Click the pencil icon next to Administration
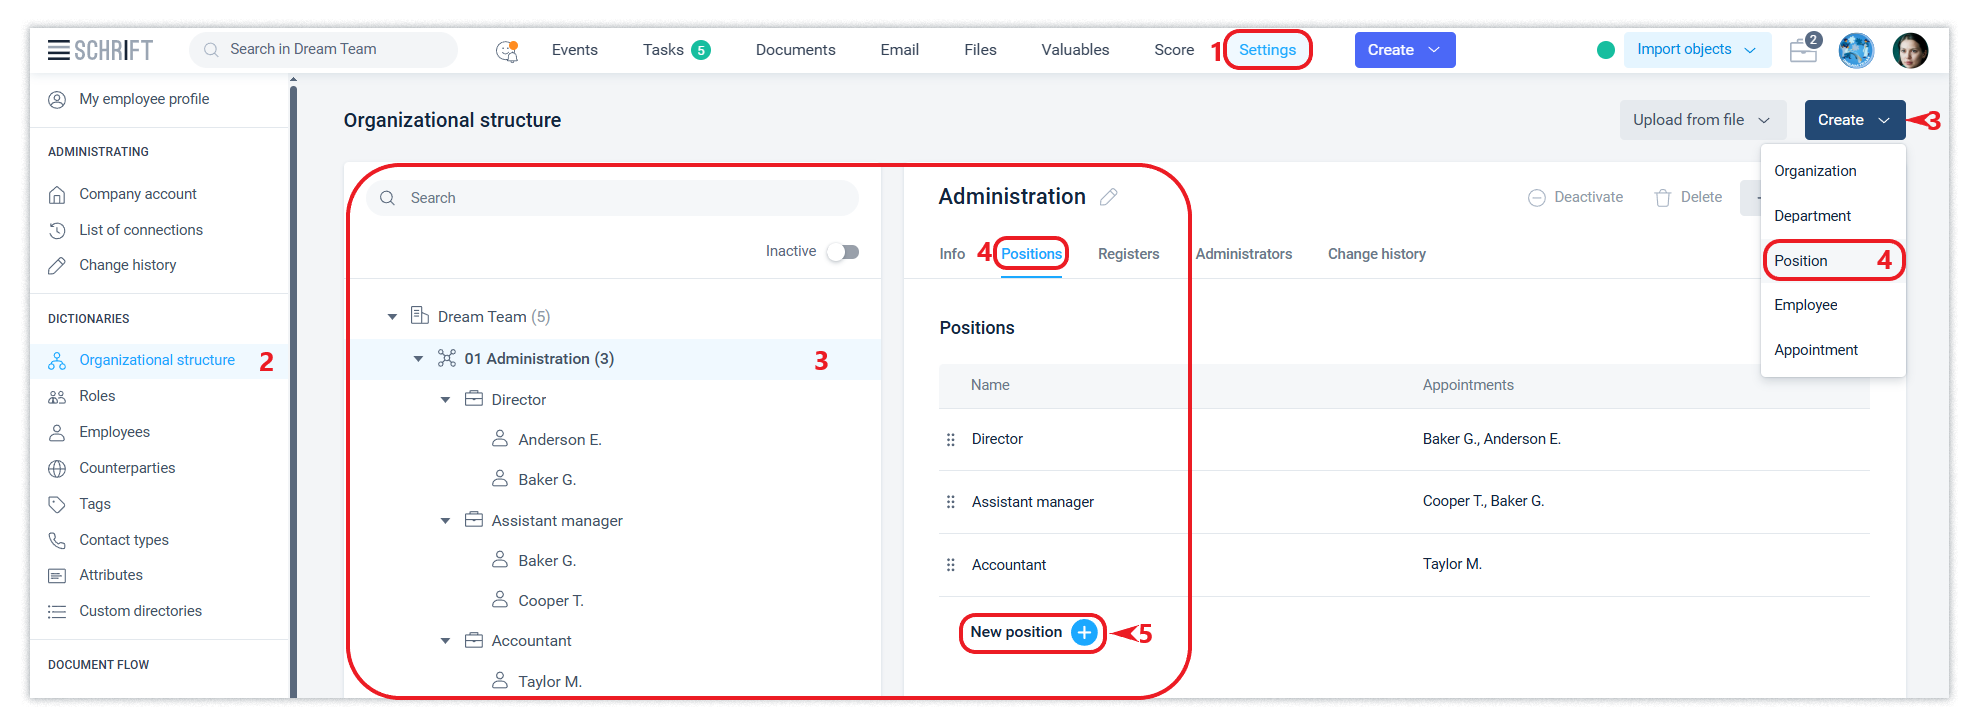Image resolution: width=1979 pixels, height=722 pixels. click(x=1108, y=197)
